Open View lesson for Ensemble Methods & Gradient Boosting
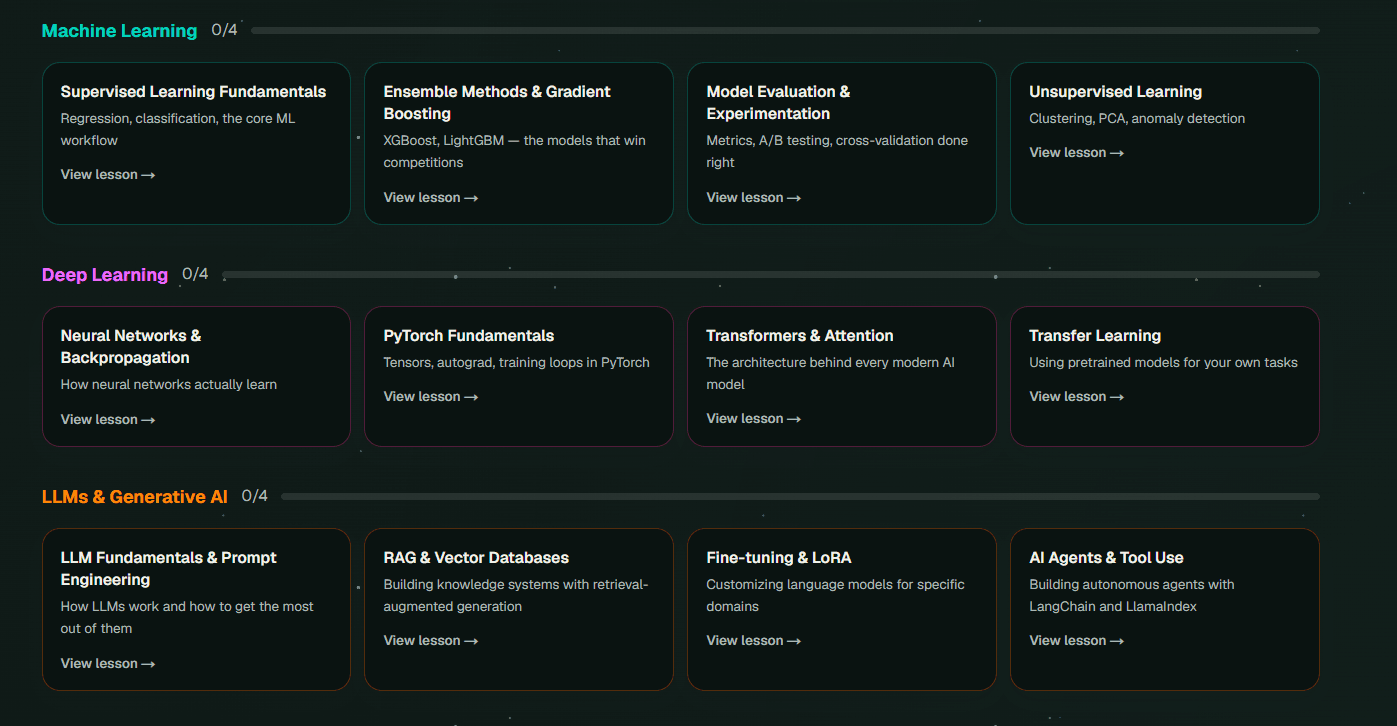Viewport: 1397px width, 726px height. [431, 198]
